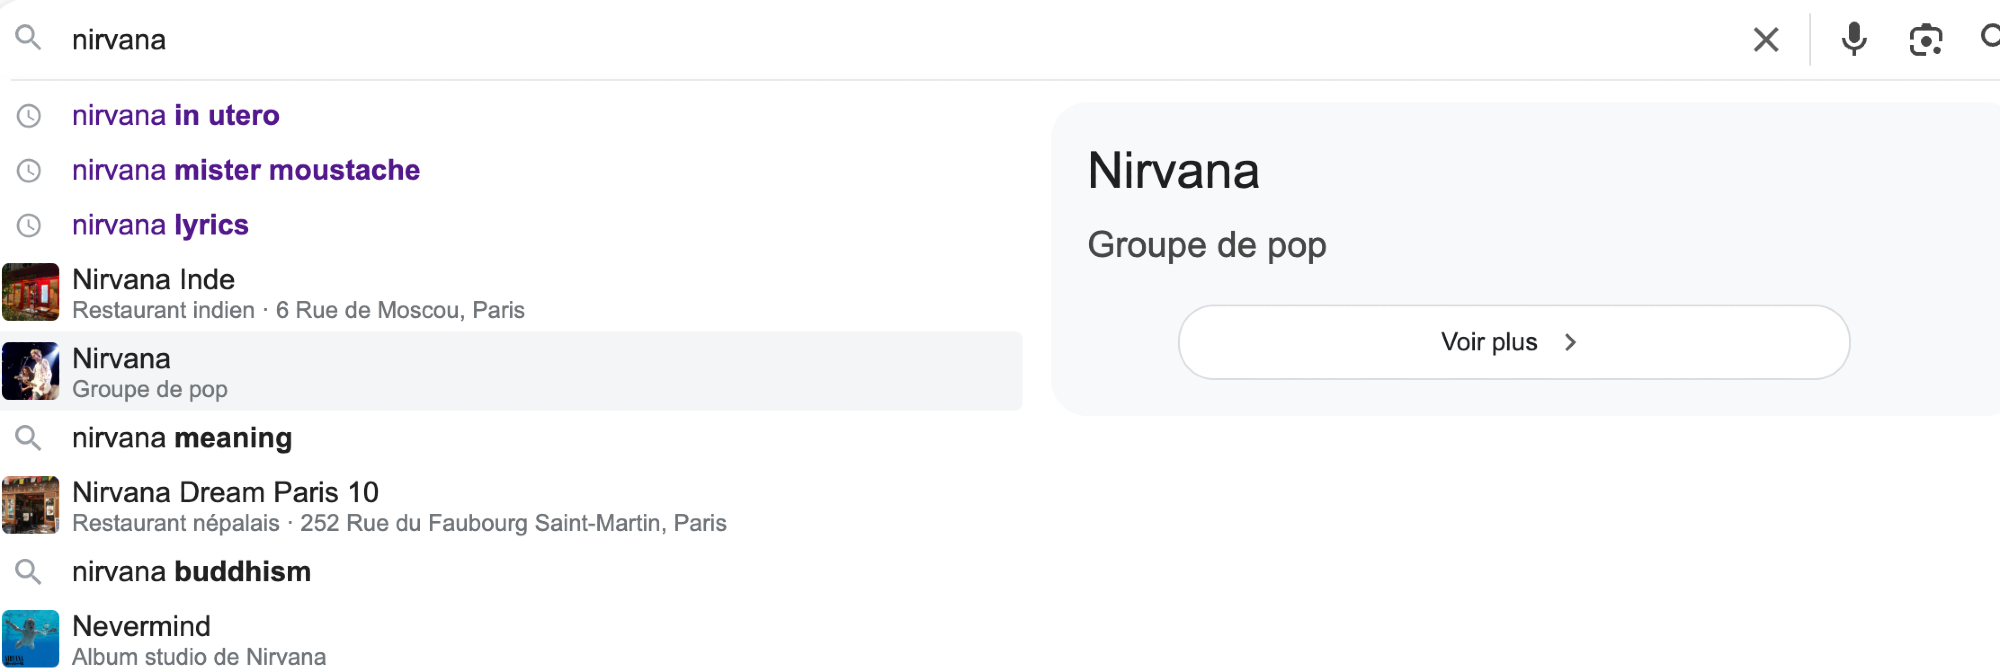Select 'Nirvana Dream Paris 10' suggestion
Viewport: 2000px width, 672px height.
click(x=226, y=493)
